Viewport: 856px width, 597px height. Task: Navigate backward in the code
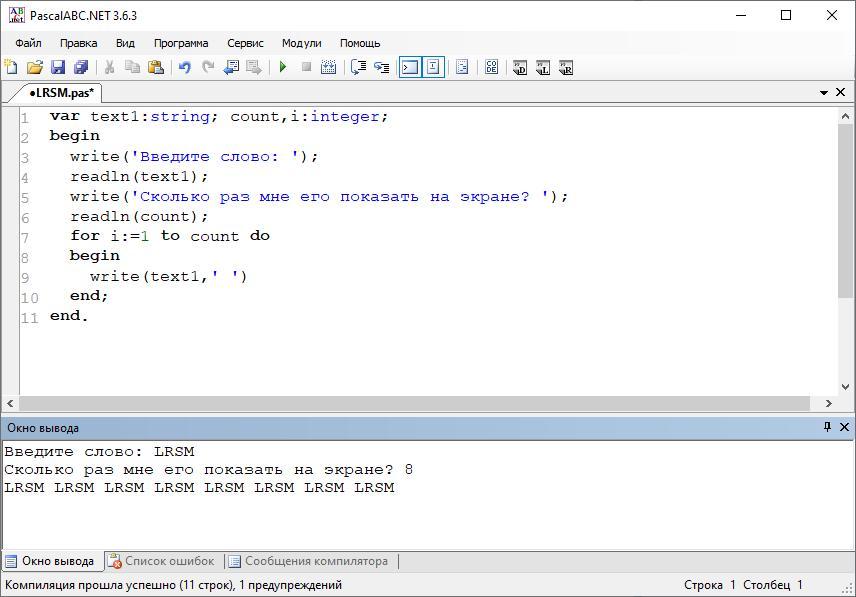coord(231,67)
